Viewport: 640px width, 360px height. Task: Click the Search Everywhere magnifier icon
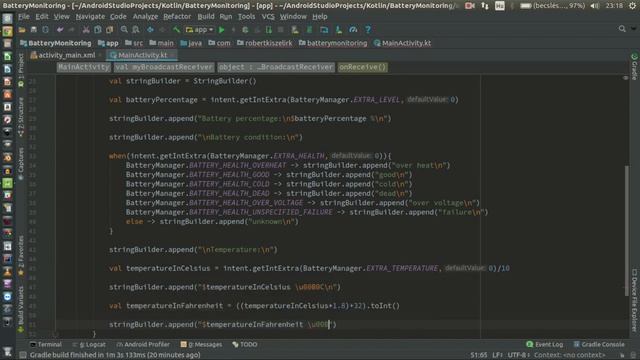click(x=622, y=29)
